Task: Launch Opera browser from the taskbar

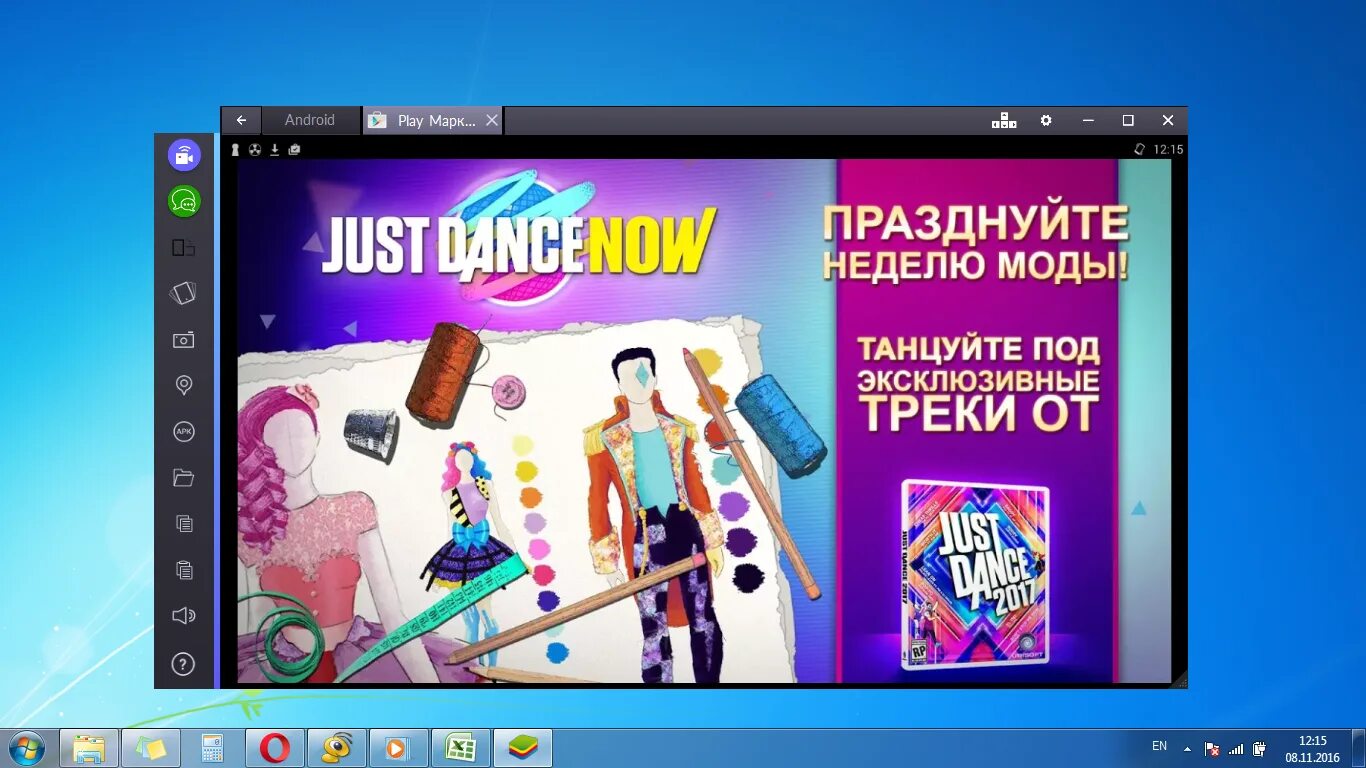Action: click(275, 748)
